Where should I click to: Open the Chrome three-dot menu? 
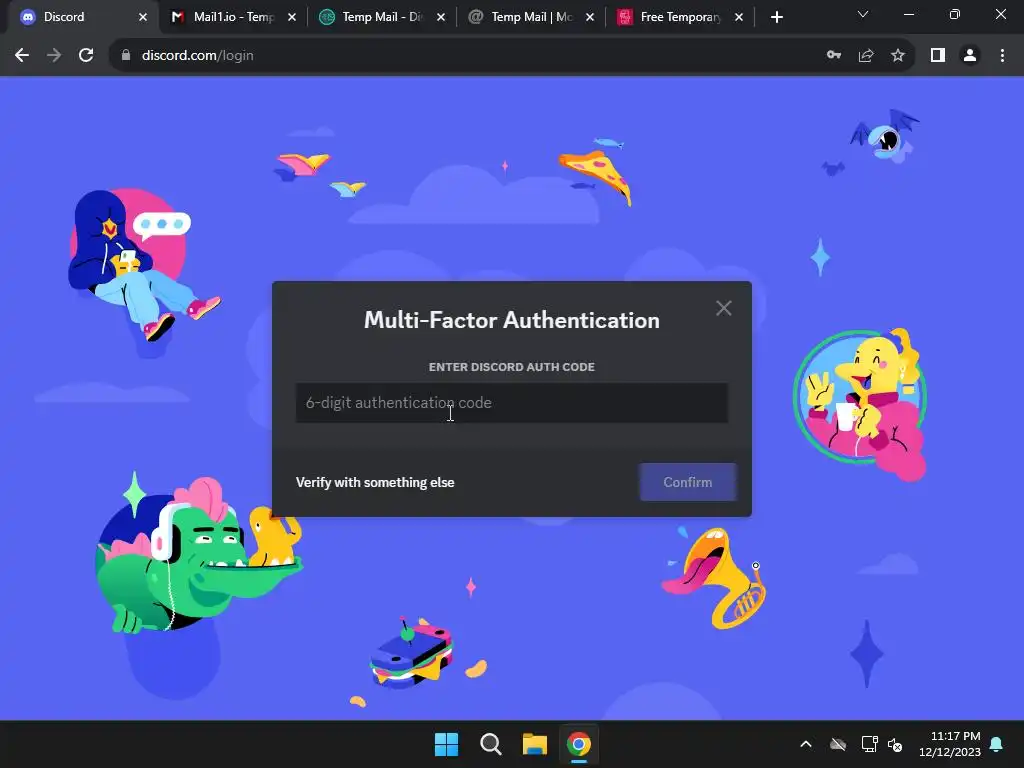tap(1002, 56)
